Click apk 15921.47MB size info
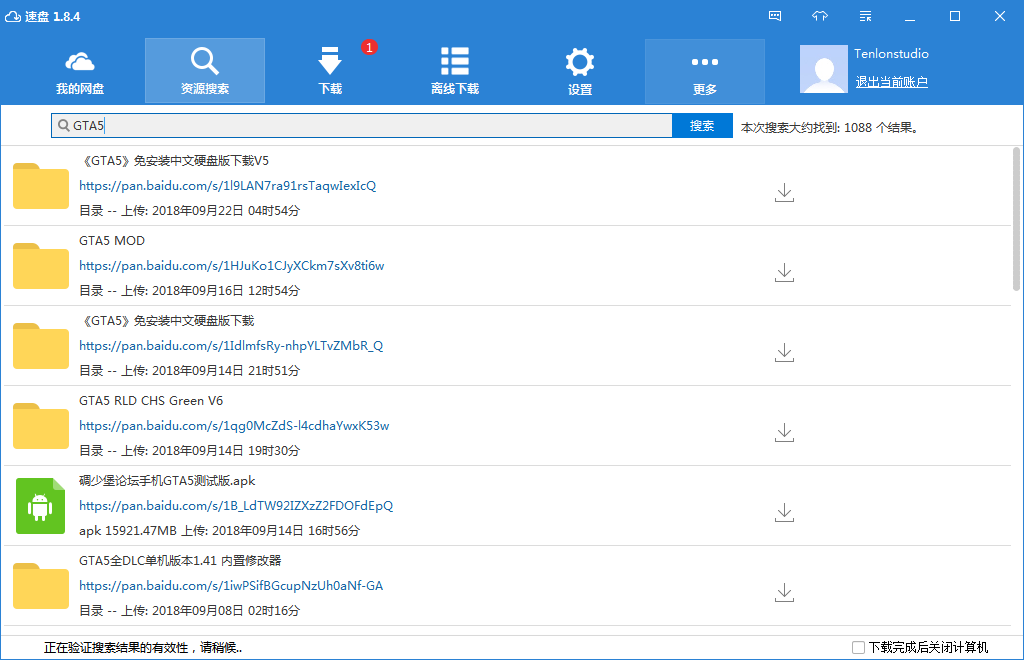1024x660 pixels. point(128,531)
